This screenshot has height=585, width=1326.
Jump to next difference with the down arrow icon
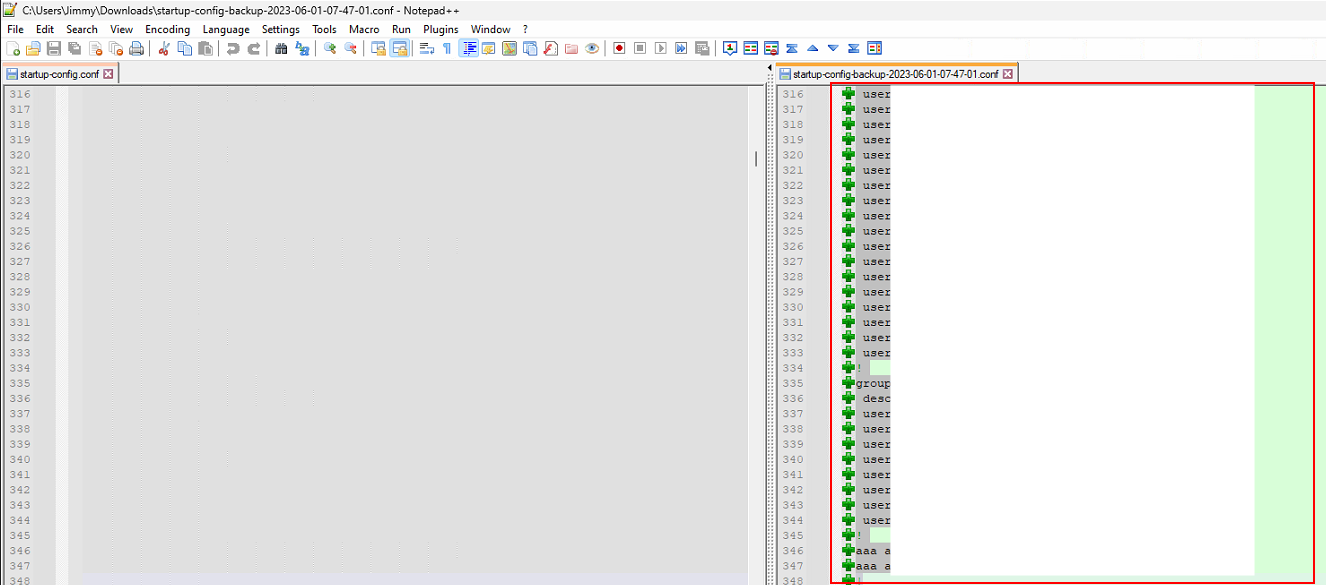pos(833,48)
